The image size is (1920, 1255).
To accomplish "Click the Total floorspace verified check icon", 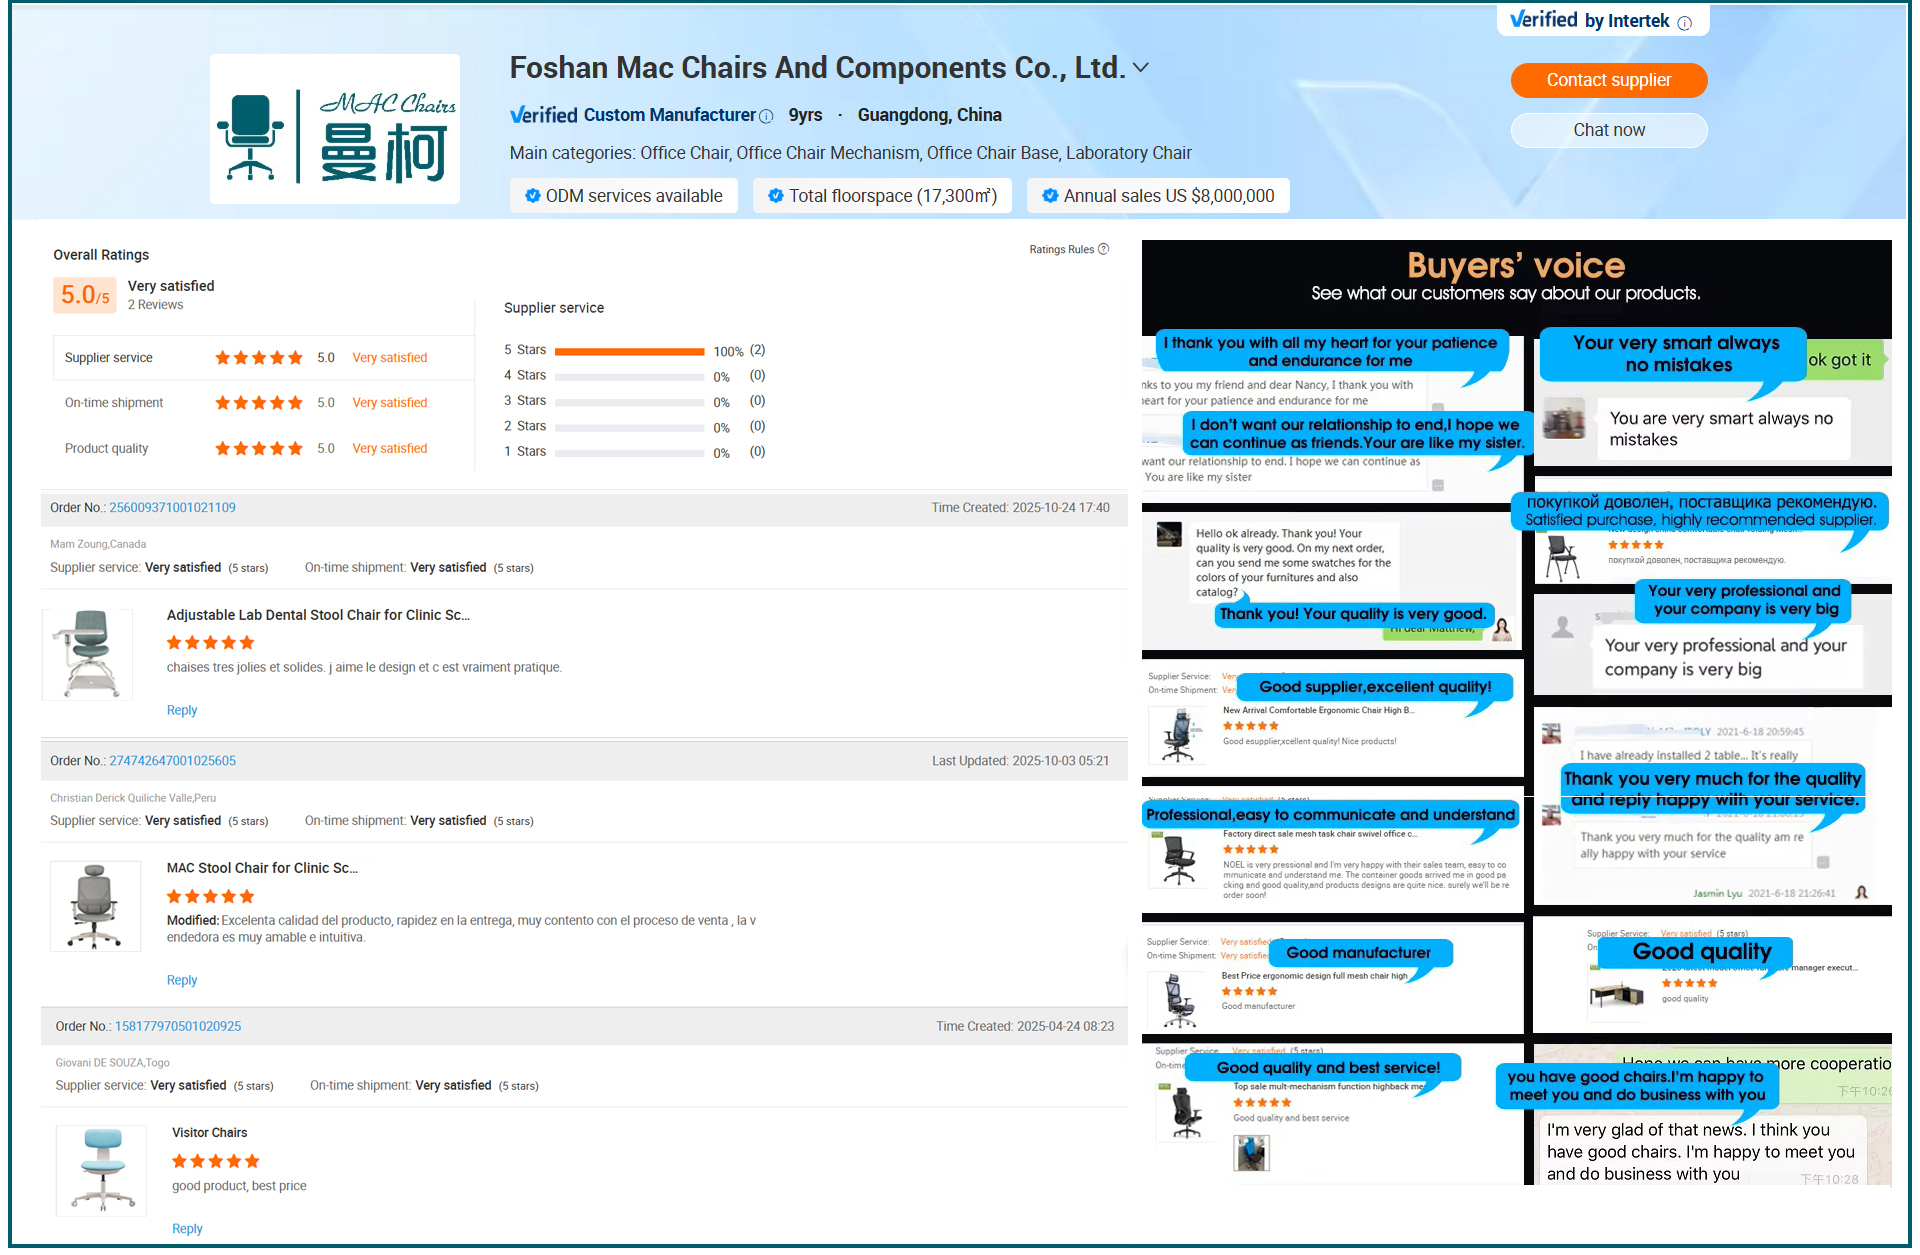I will pos(776,196).
